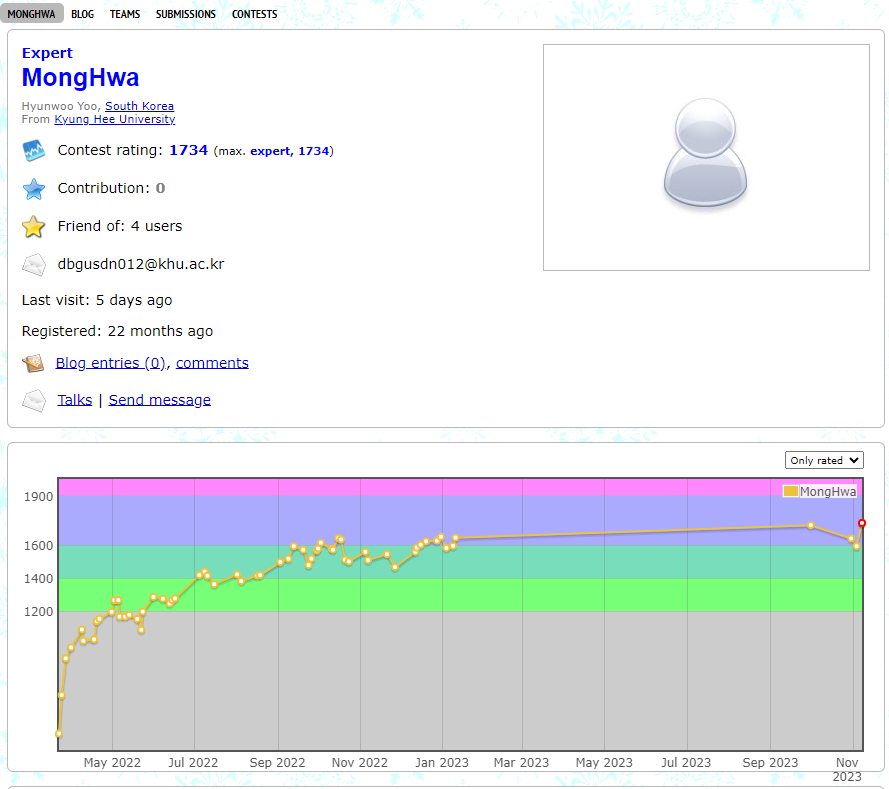This screenshot has height=789, width=889.
Task: Click the contest rating value 1734
Action: point(189,150)
